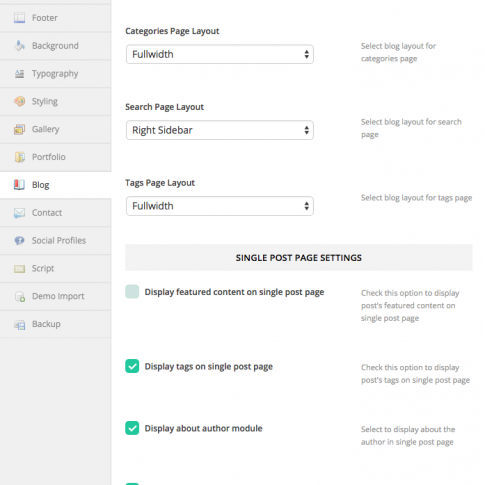Image resolution: width=485 pixels, height=485 pixels.
Task: Click the Typography icon in sidebar
Action: tap(19, 74)
